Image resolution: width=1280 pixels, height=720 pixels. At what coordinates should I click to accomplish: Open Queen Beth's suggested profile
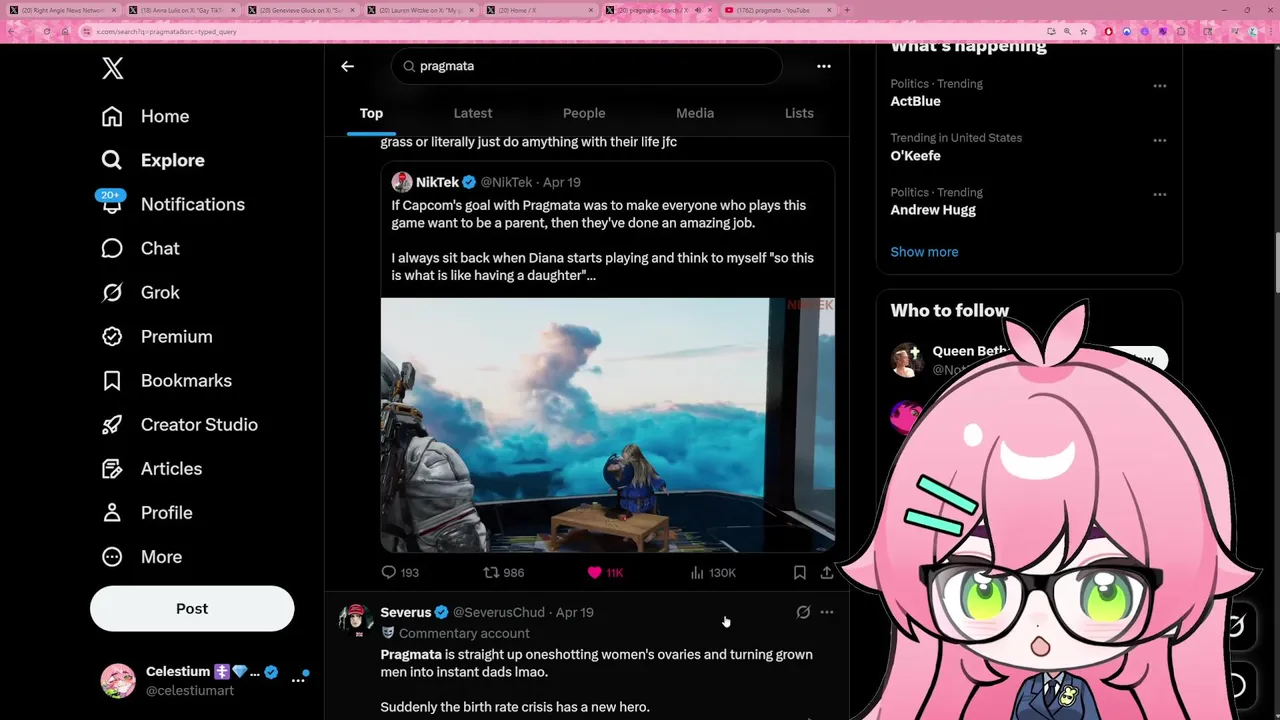(x=970, y=351)
